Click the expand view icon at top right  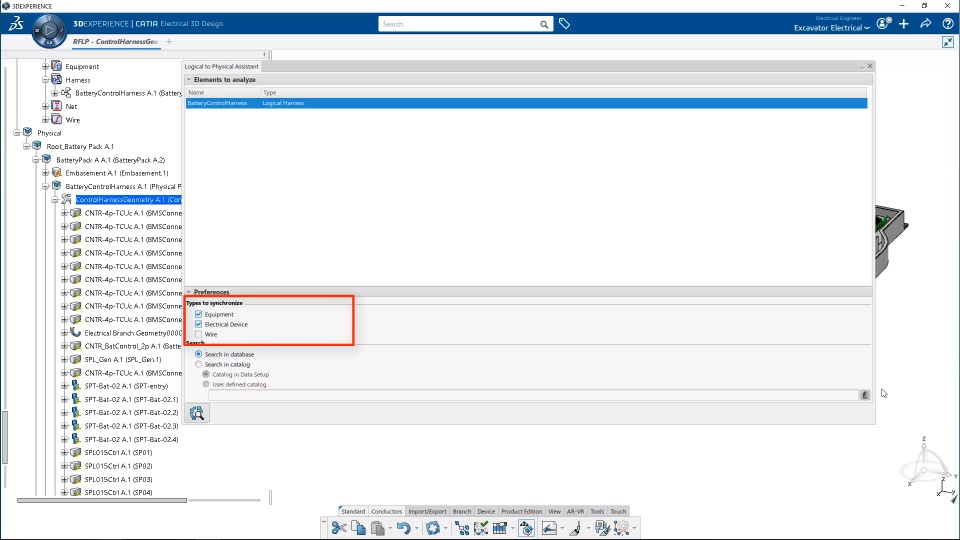coord(948,42)
